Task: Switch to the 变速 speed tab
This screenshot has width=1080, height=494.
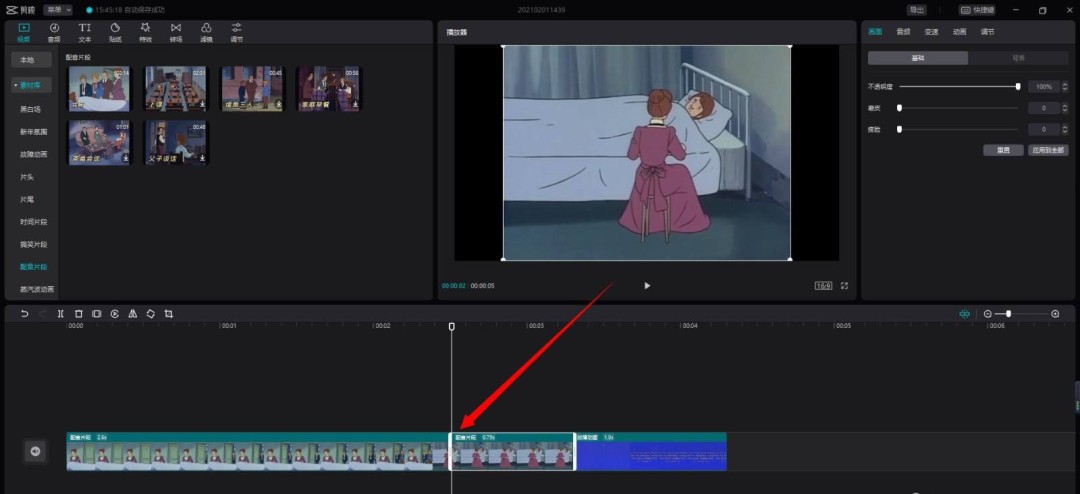Action: 931,32
